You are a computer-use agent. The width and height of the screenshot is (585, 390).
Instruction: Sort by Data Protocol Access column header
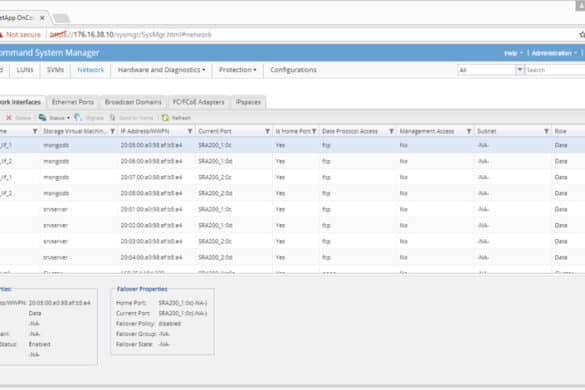350,131
